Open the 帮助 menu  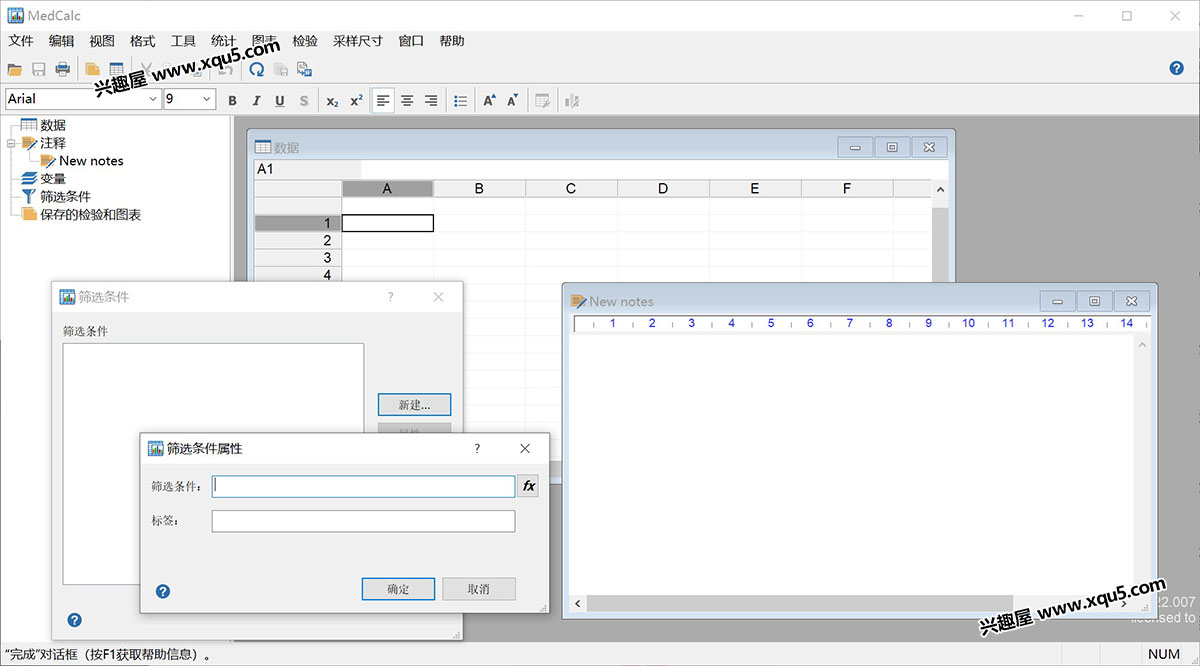(452, 41)
